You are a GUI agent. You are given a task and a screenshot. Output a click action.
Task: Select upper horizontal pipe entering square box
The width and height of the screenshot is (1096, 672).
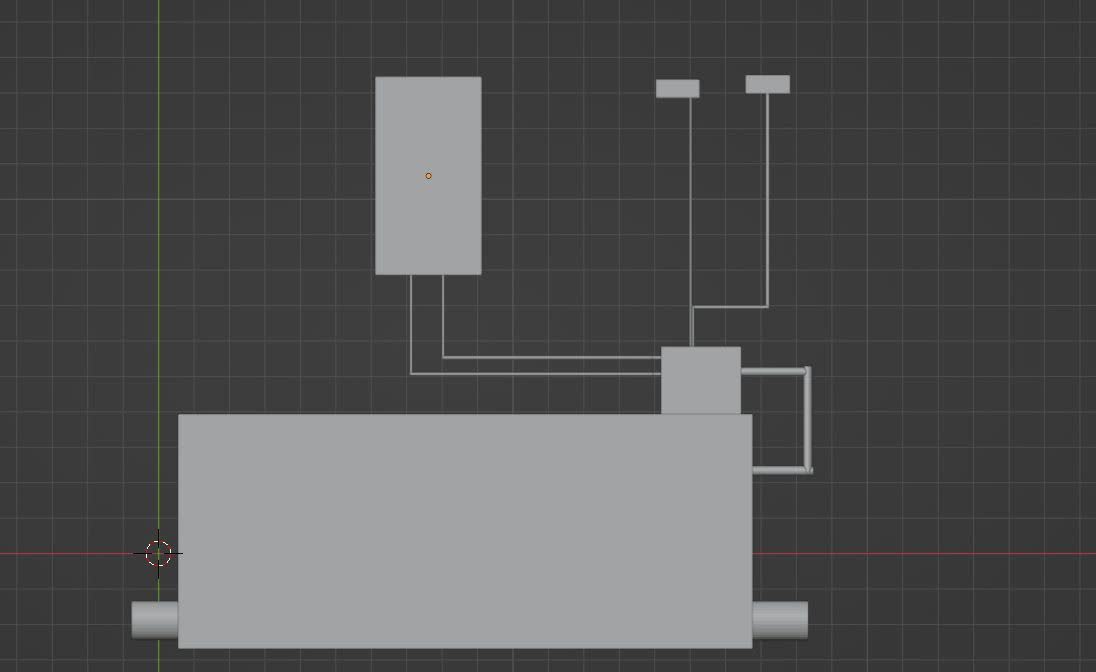pyautogui.click(x=550, y=357)
